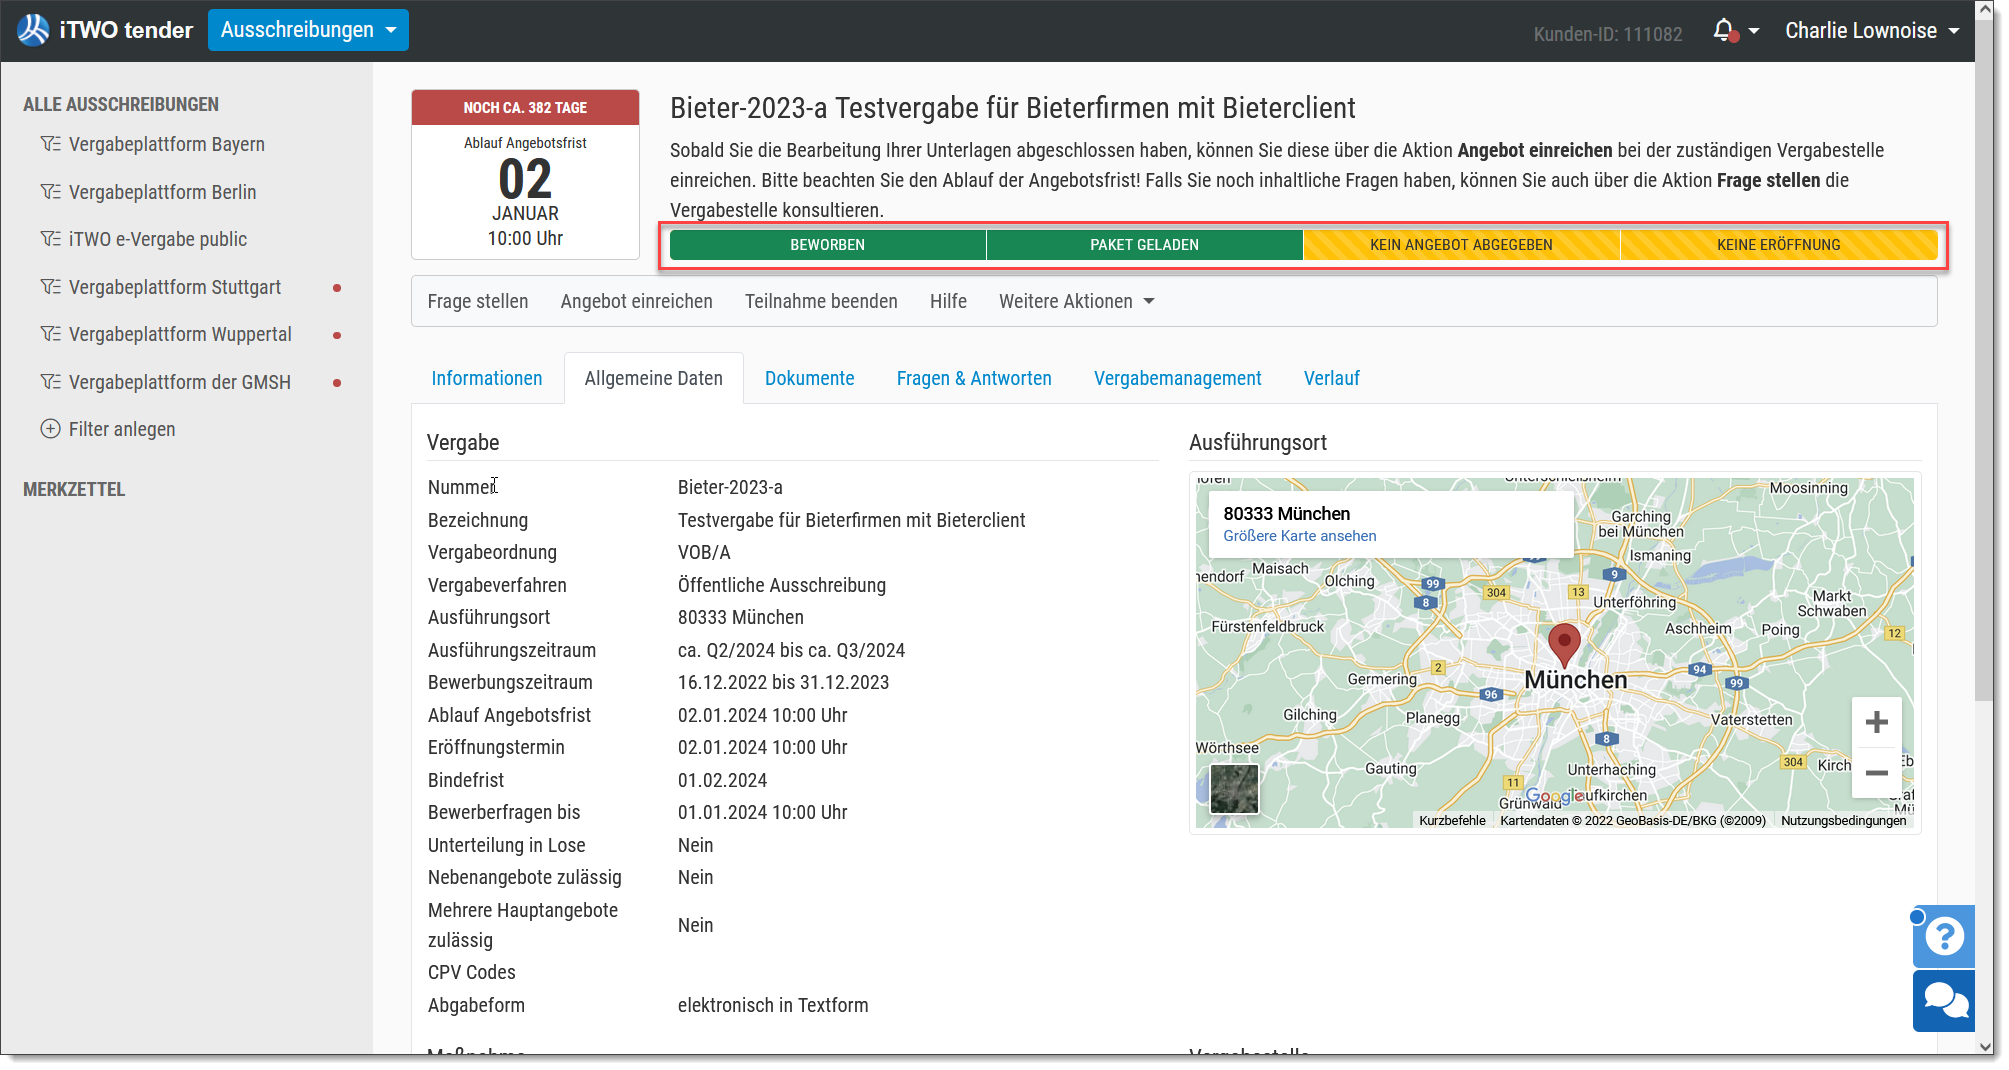Go to Fragen & Antworten tab

[x=974, y=378]
